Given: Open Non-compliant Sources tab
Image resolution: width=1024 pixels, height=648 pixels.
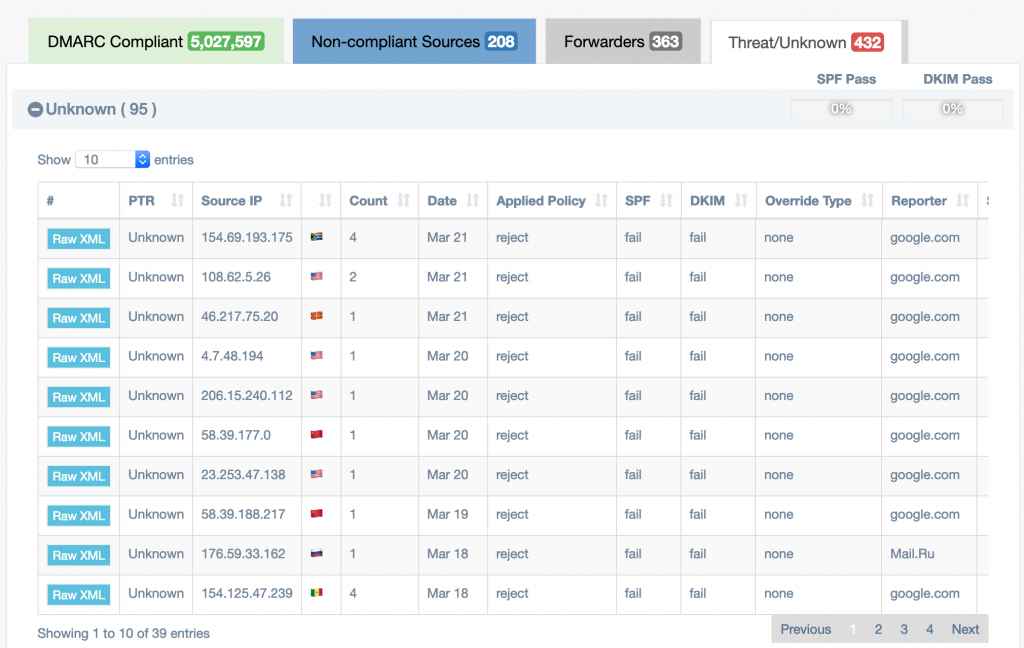Looking at the screenshot, I should 413,42.
